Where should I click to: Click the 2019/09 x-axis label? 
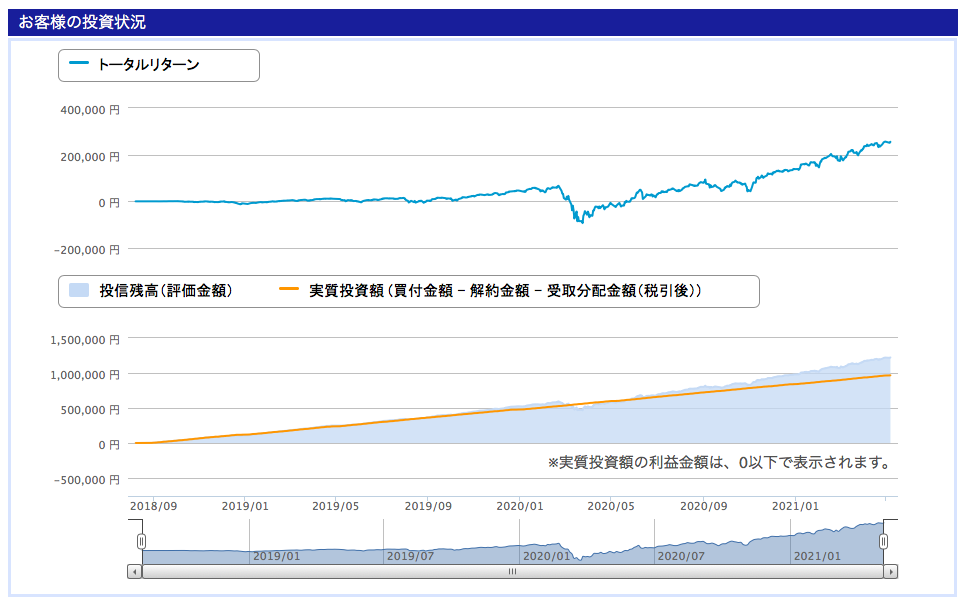(x=428, y=506)
